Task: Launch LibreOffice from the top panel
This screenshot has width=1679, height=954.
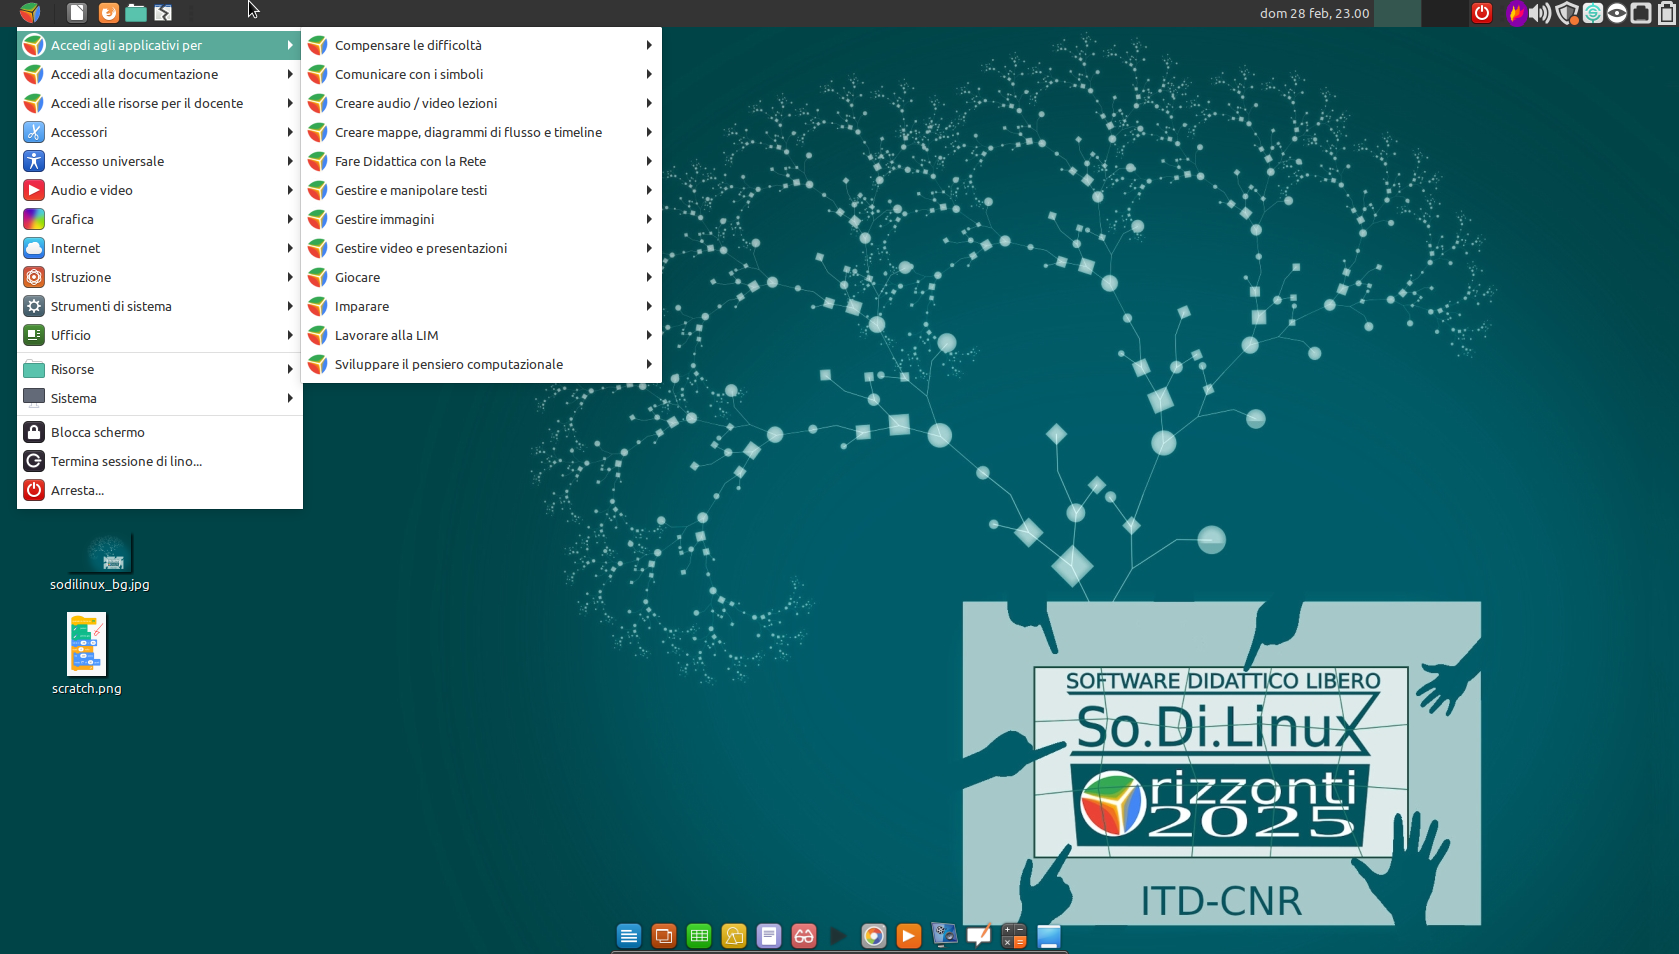Action: tap(77, 13)
